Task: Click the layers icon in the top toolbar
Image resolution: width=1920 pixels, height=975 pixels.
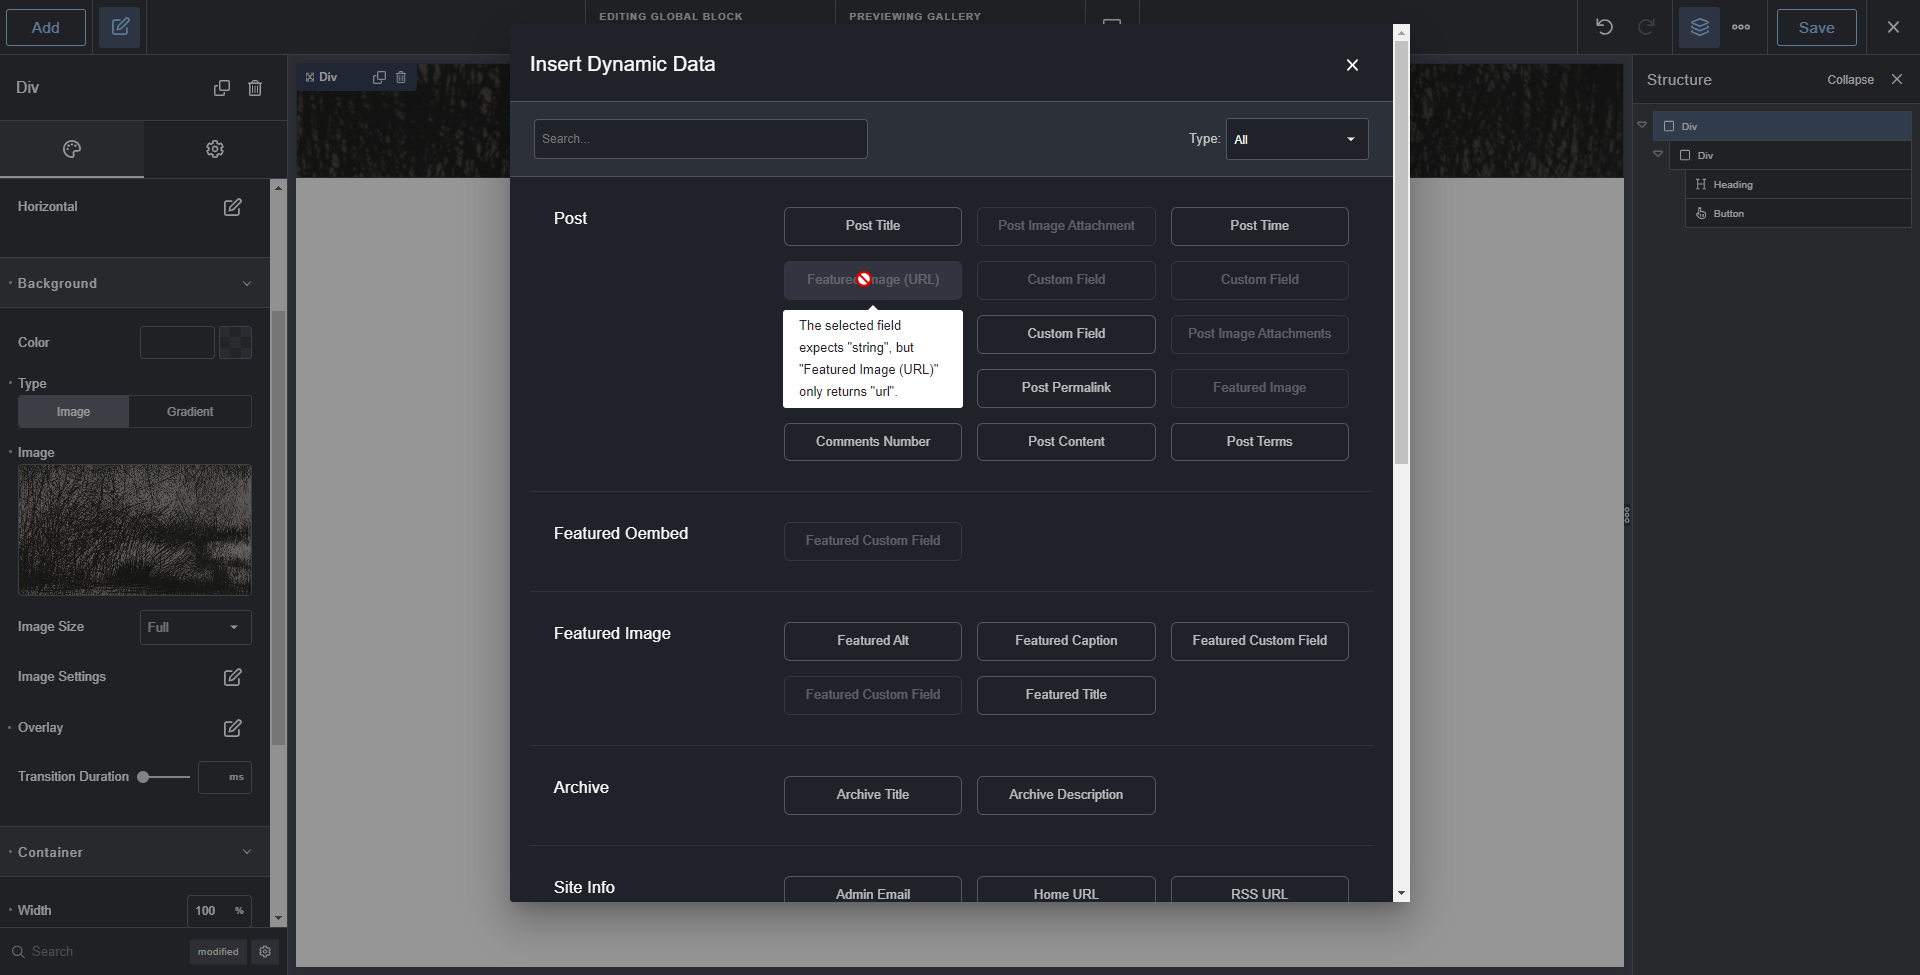Action: (1699, 27)
